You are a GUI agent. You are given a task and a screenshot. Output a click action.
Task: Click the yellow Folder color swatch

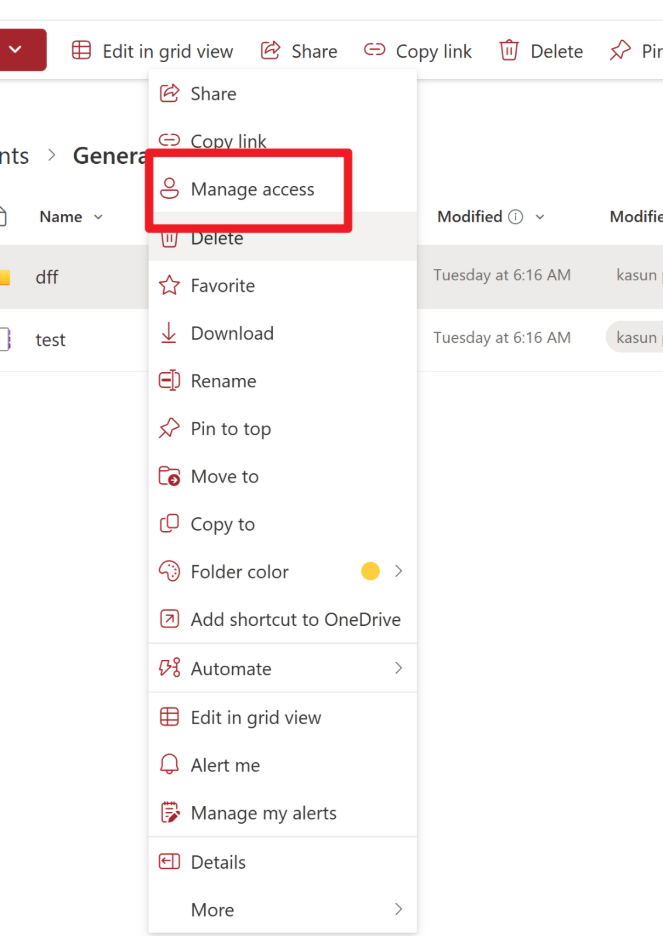(x=371, y=571)
